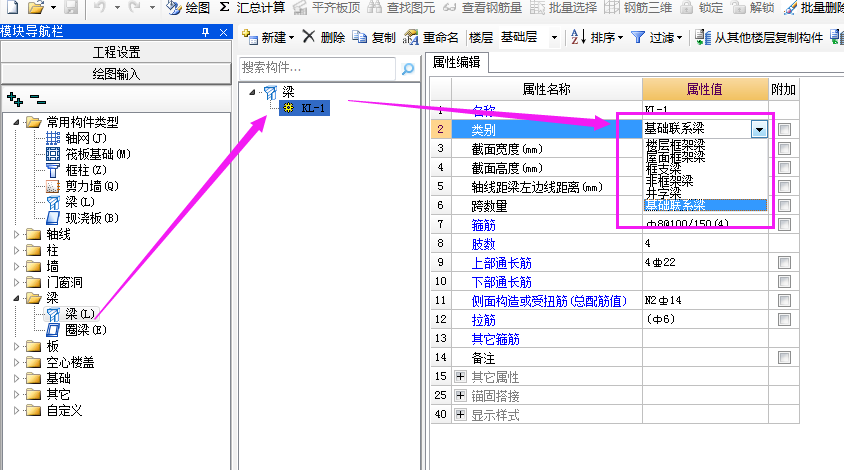Select 筏板基础(M) in navigation tree

tap(98, 155)
